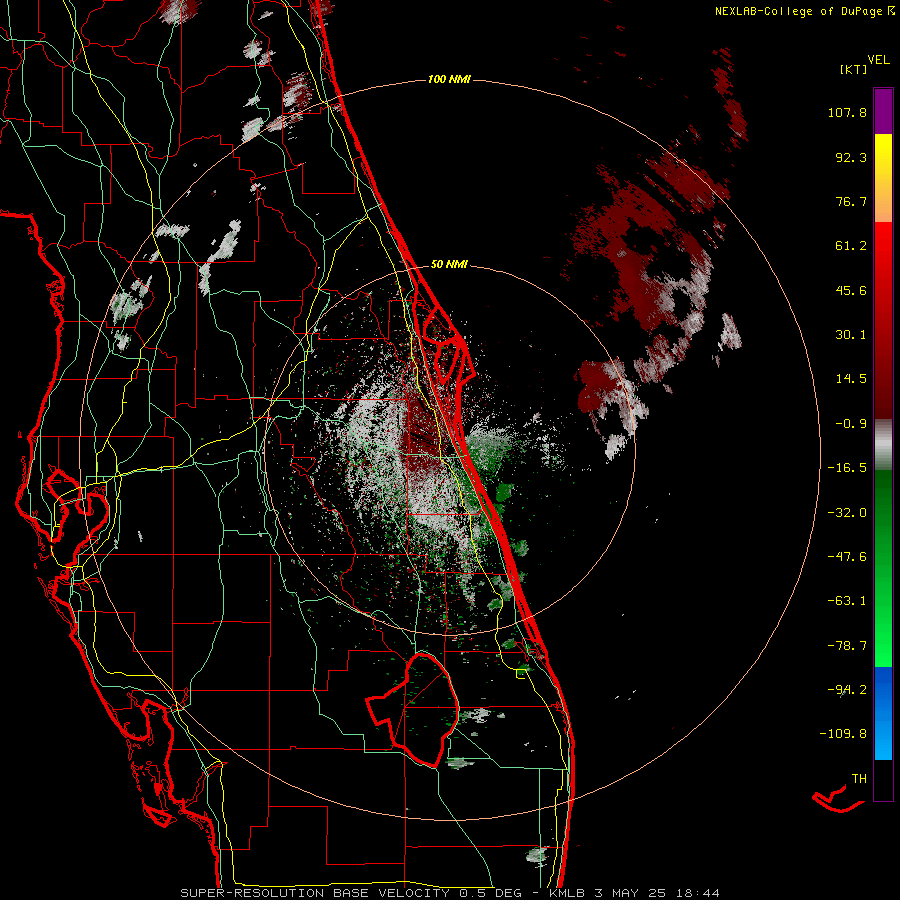
Task: Click the 30.1 velocity scale value
Action: click(x=851, y=335)
